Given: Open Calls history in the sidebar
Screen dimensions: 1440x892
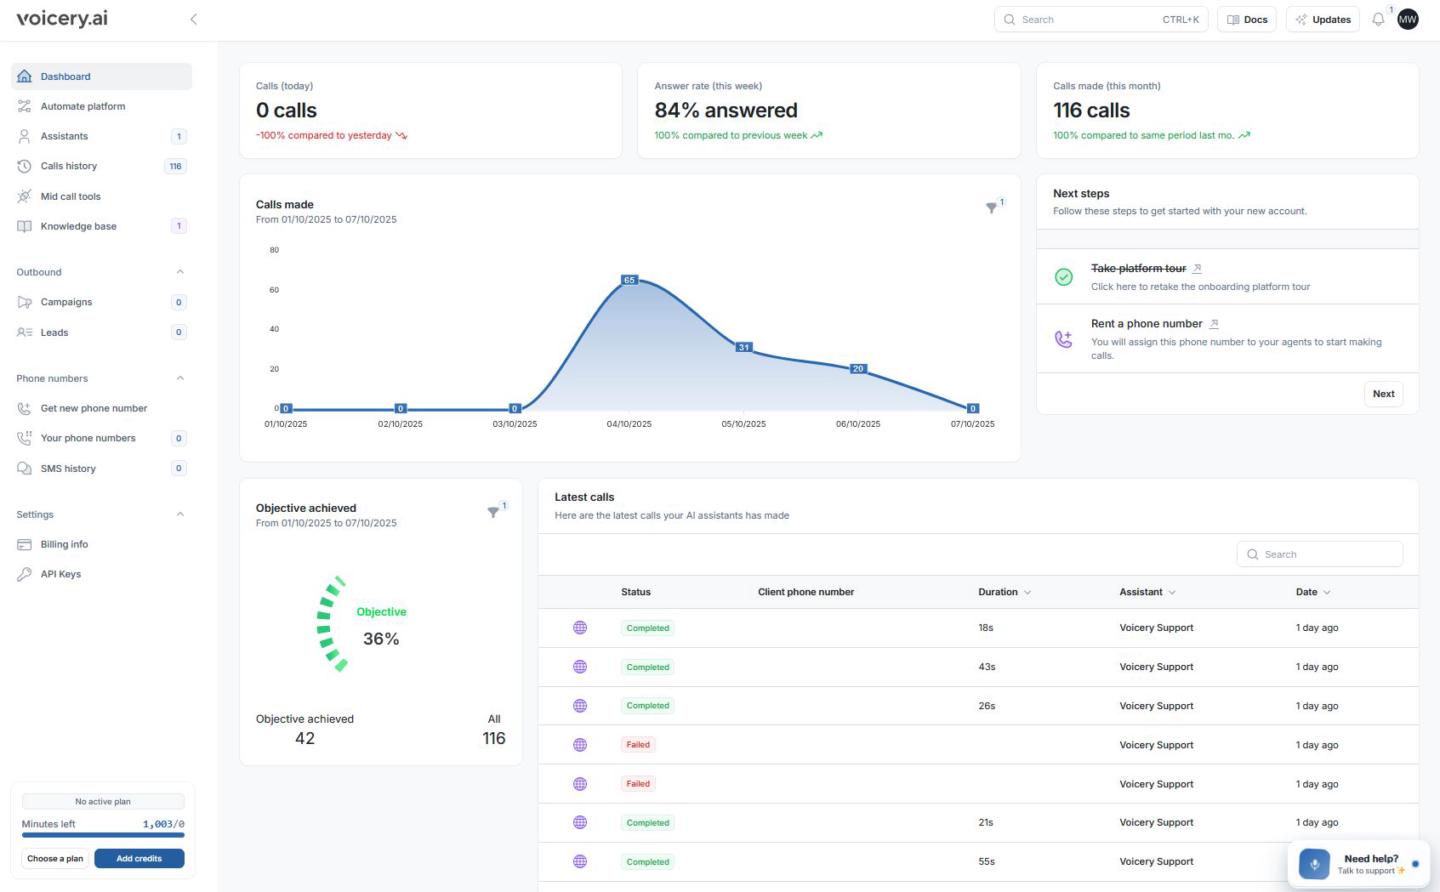Looking at the screenshot, I should [x=69, y=166].
